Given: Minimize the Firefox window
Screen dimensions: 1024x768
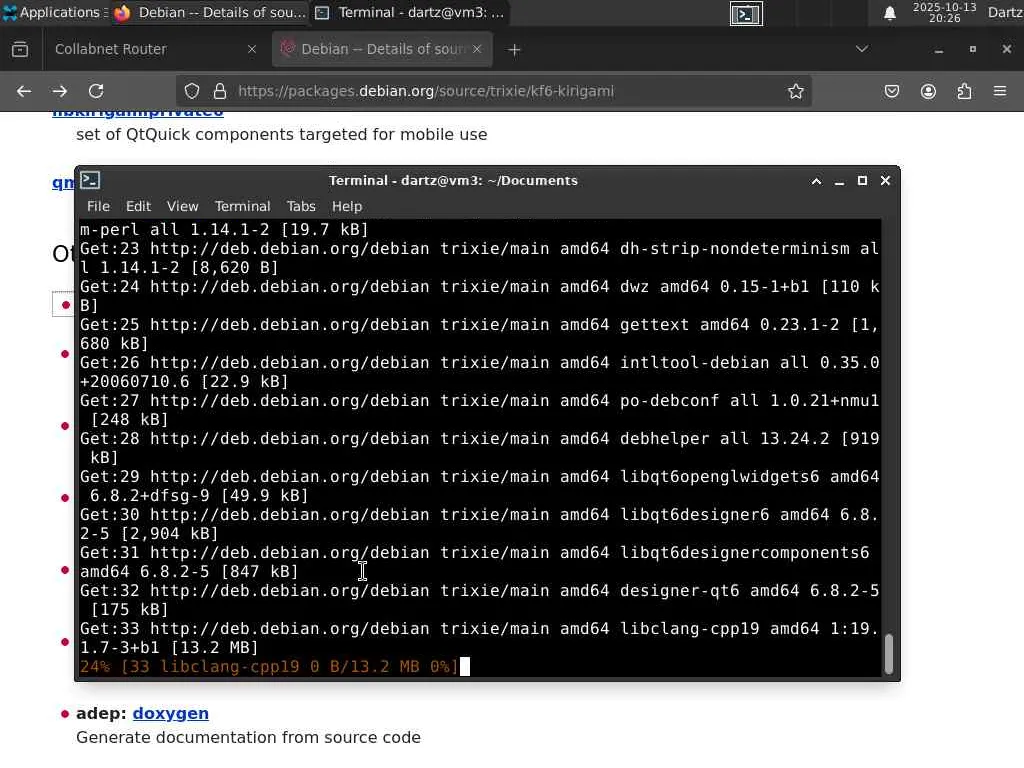Looking at the screenshot, I should (938, 50).
